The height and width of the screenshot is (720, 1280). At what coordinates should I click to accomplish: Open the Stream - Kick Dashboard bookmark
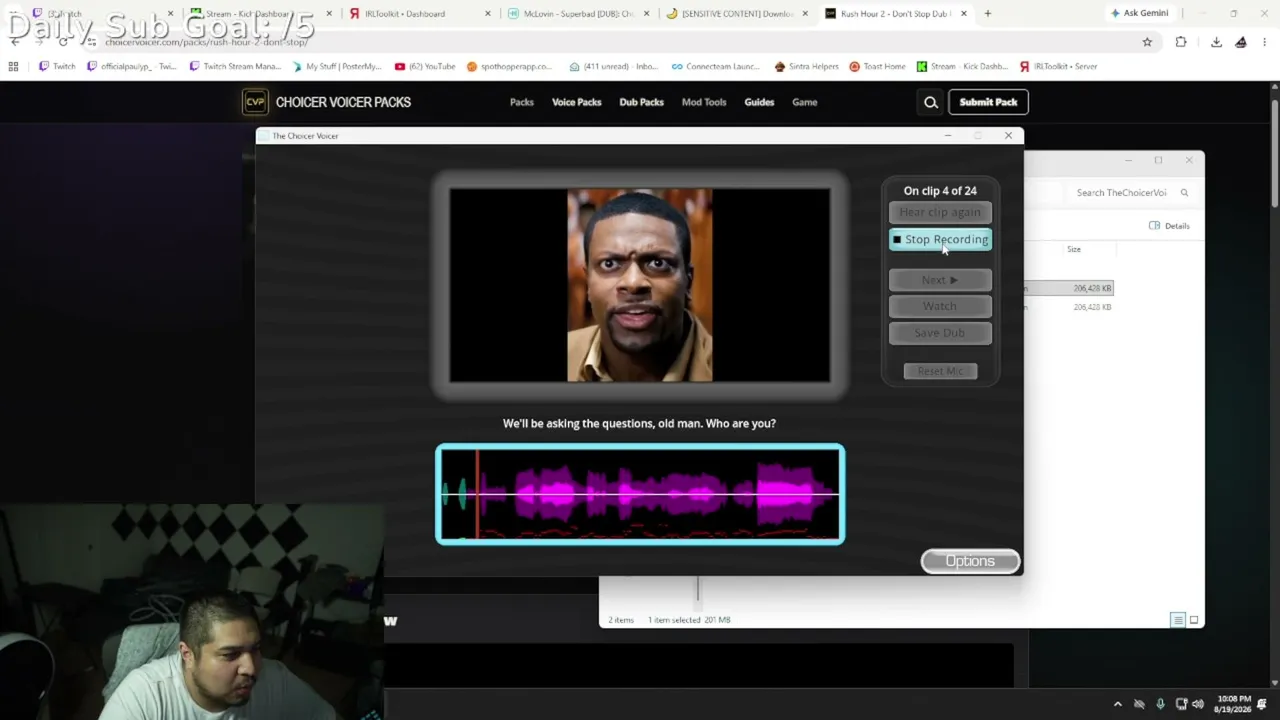click(962, 66)
